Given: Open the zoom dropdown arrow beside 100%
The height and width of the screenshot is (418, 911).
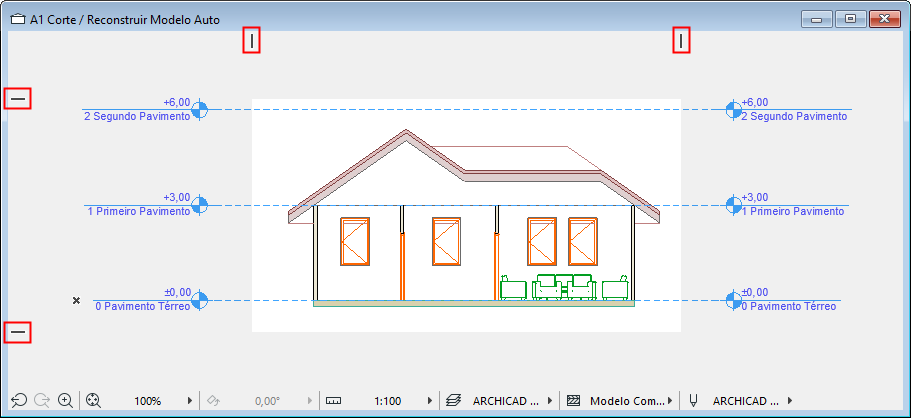Looking at the screenshot, I should [x=190, y=401].
